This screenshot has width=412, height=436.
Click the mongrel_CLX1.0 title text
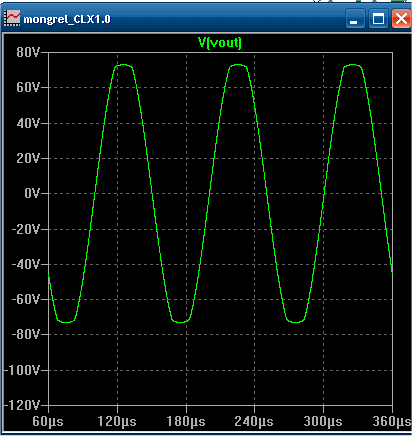click(x=67, y=19)
